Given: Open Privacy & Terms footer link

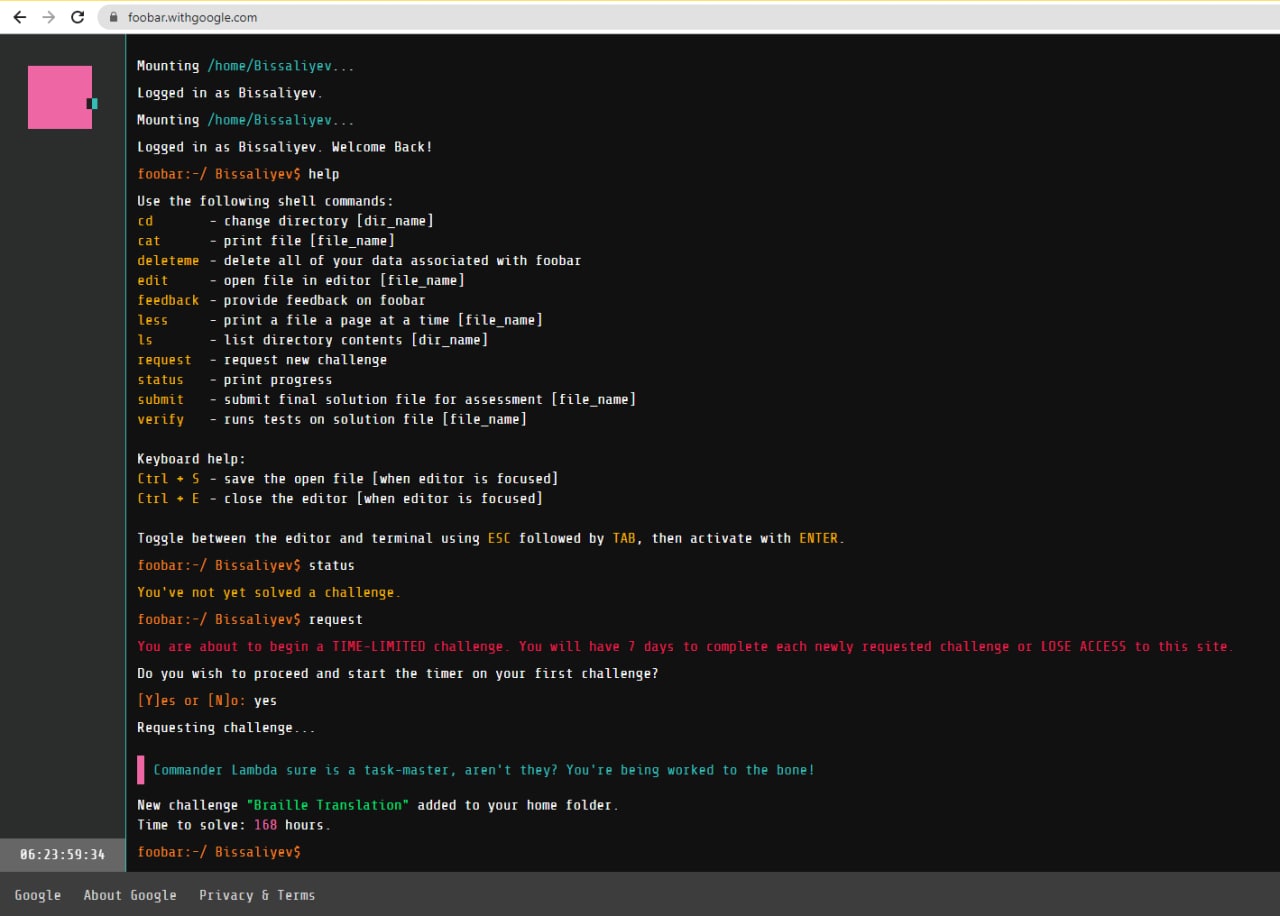Looking at the screenshot, I should tap(257, 895).
